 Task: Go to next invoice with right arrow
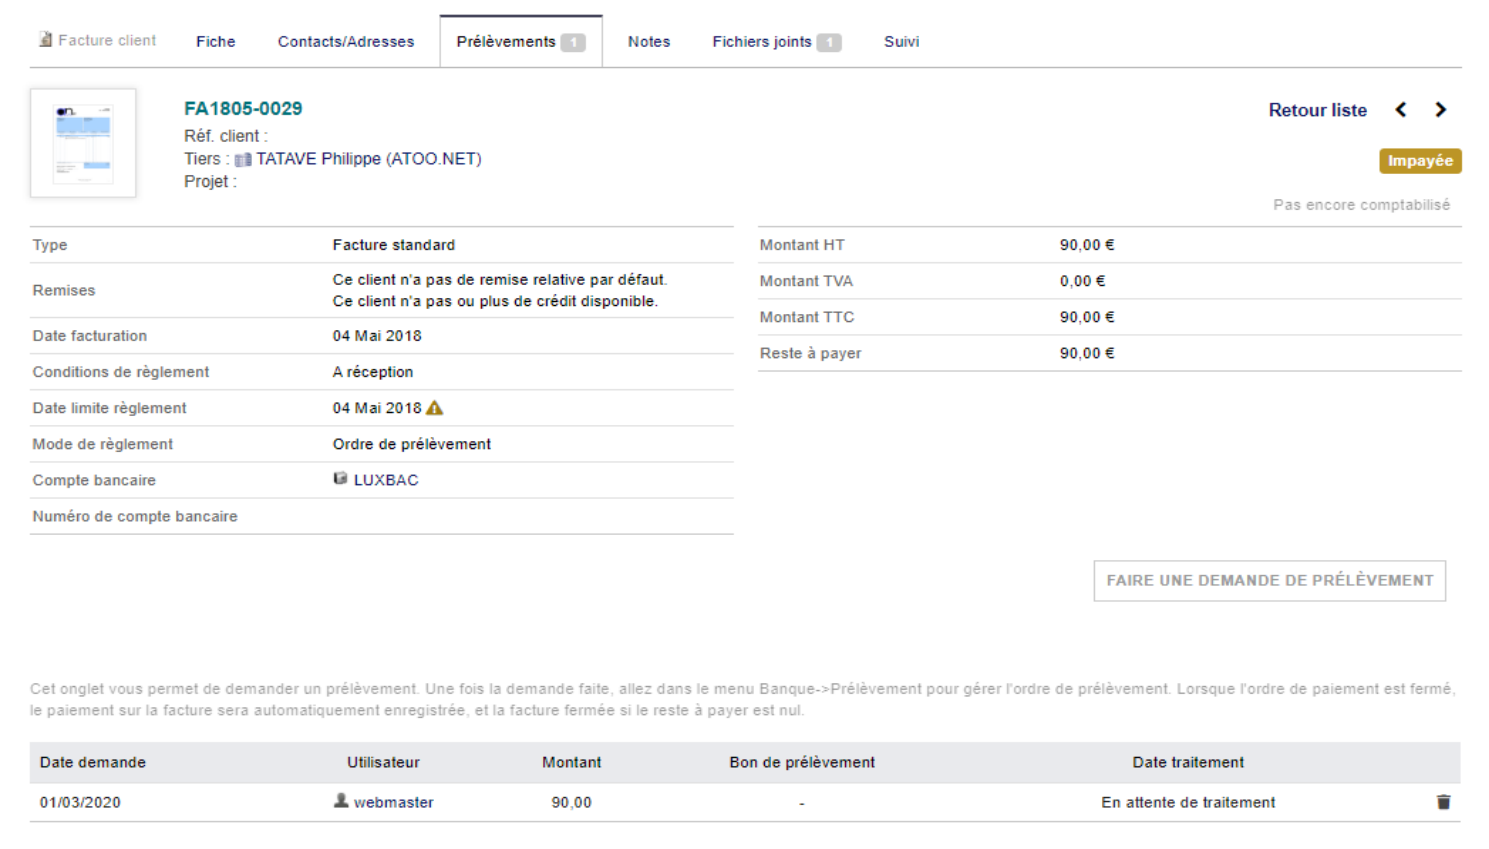[1440, 110]
